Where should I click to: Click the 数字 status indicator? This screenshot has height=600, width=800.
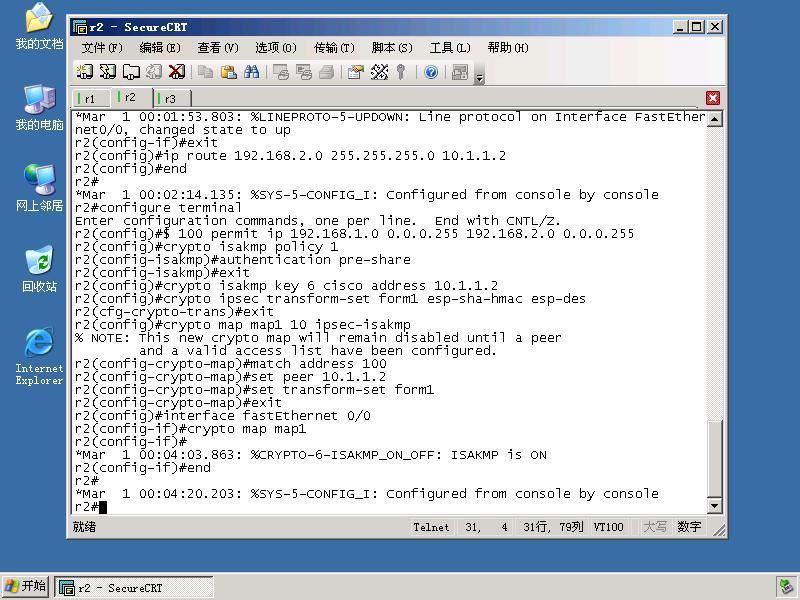click(x=689, y=527)
